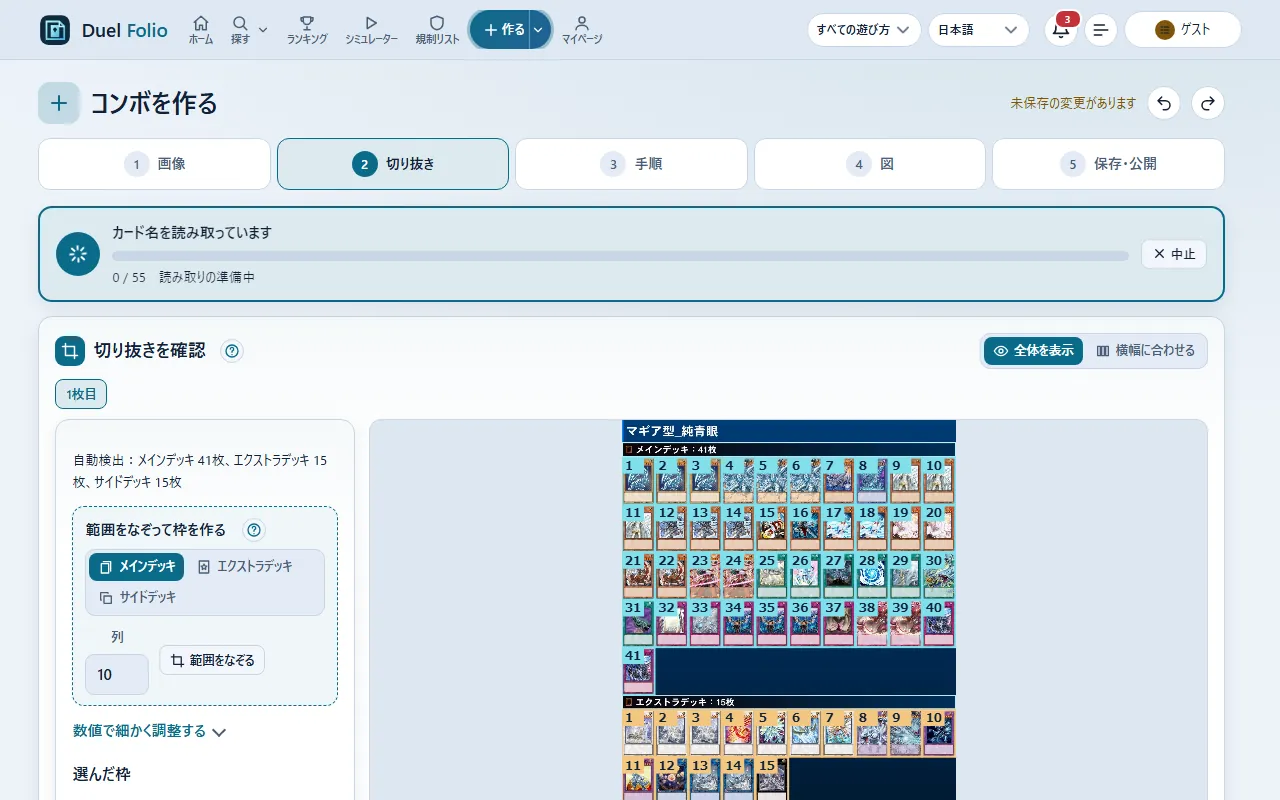Open すべての遊び方 dropdown

coord(864,30)
